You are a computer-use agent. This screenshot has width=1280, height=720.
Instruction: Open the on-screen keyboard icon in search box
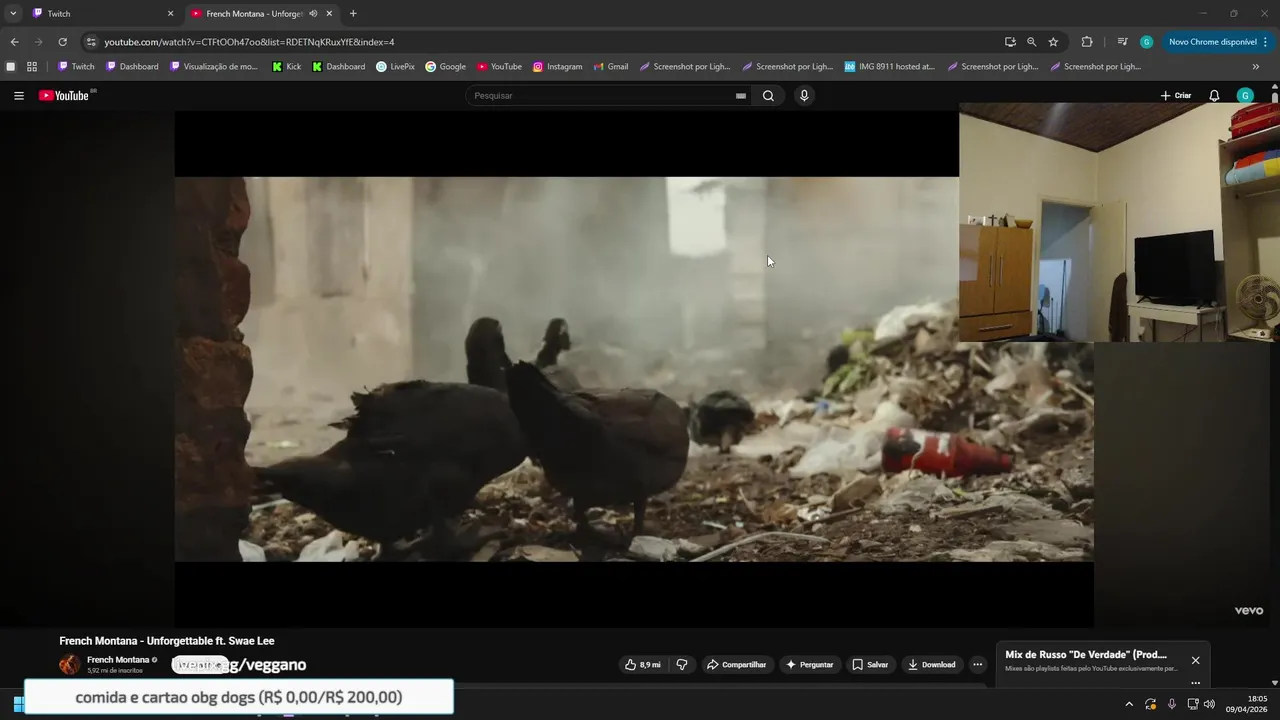[741, 96]
